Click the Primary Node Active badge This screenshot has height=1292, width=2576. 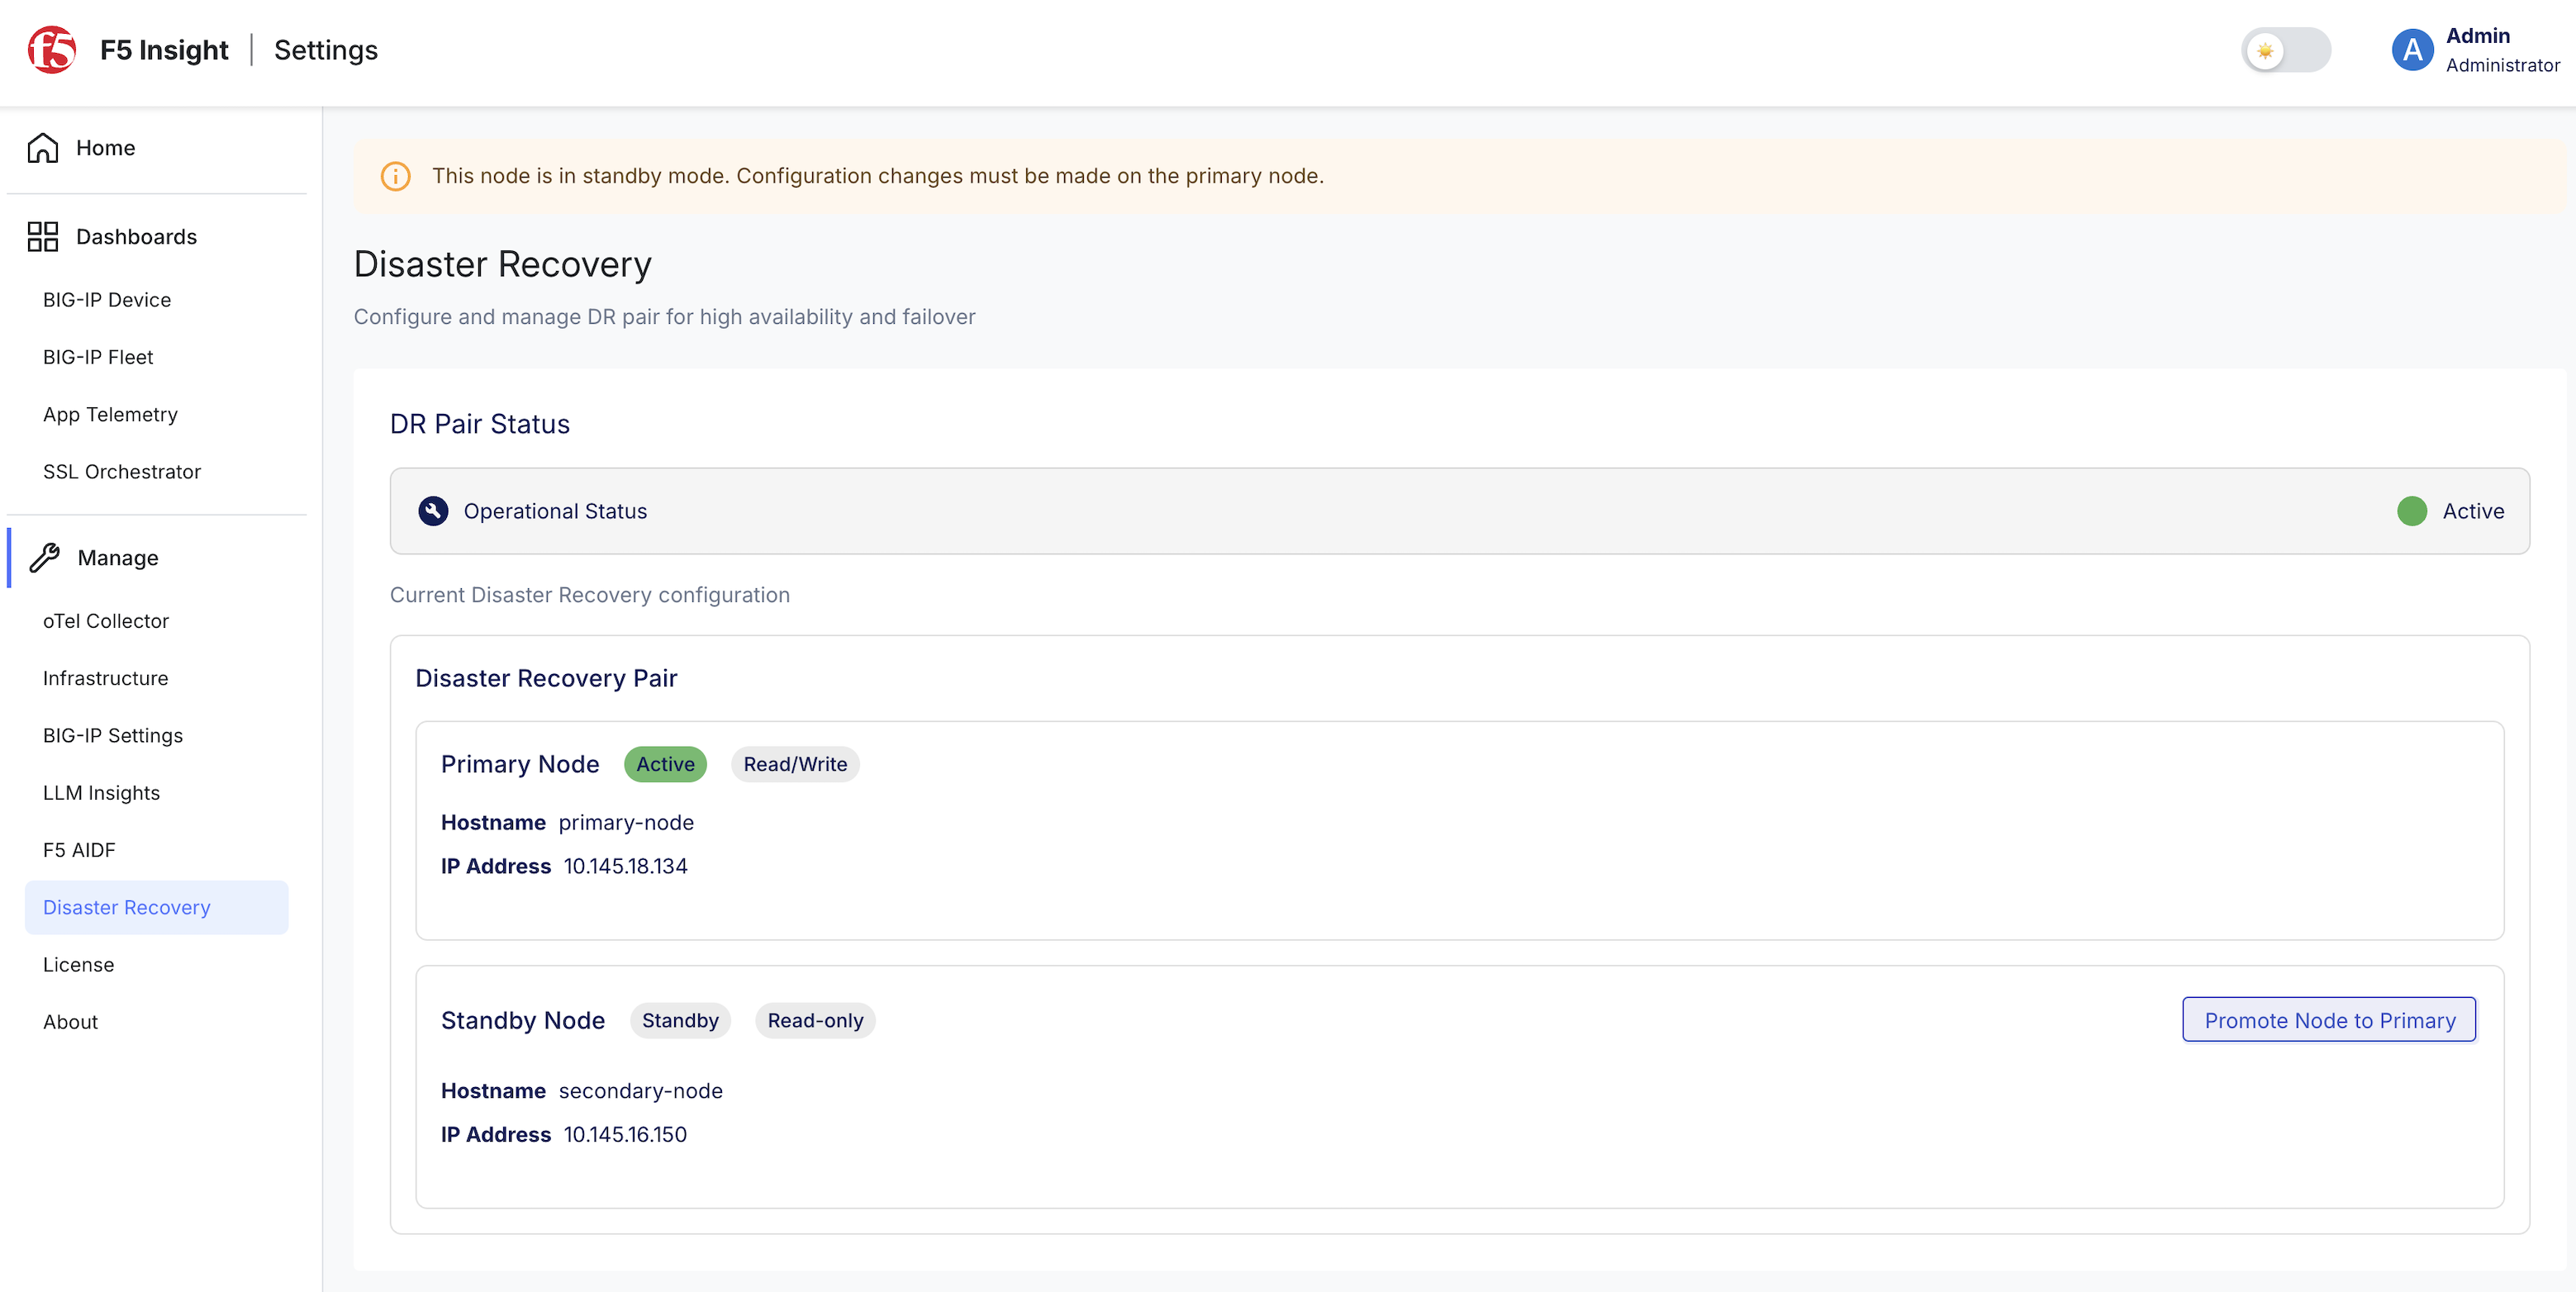tap(665, 764)
